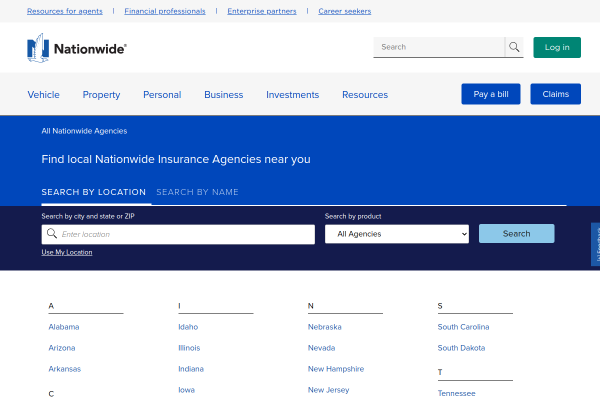Click the light blue Search button
Viewport: 600px width, 400px height.
(x=516, y=233)
